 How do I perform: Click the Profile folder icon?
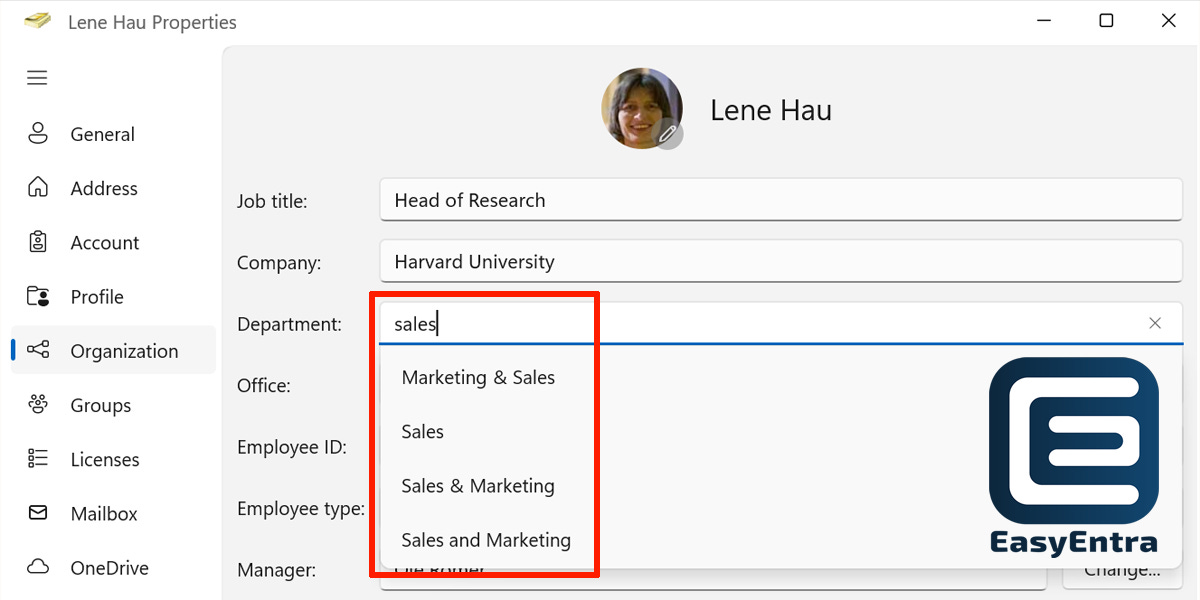[38, 296]
